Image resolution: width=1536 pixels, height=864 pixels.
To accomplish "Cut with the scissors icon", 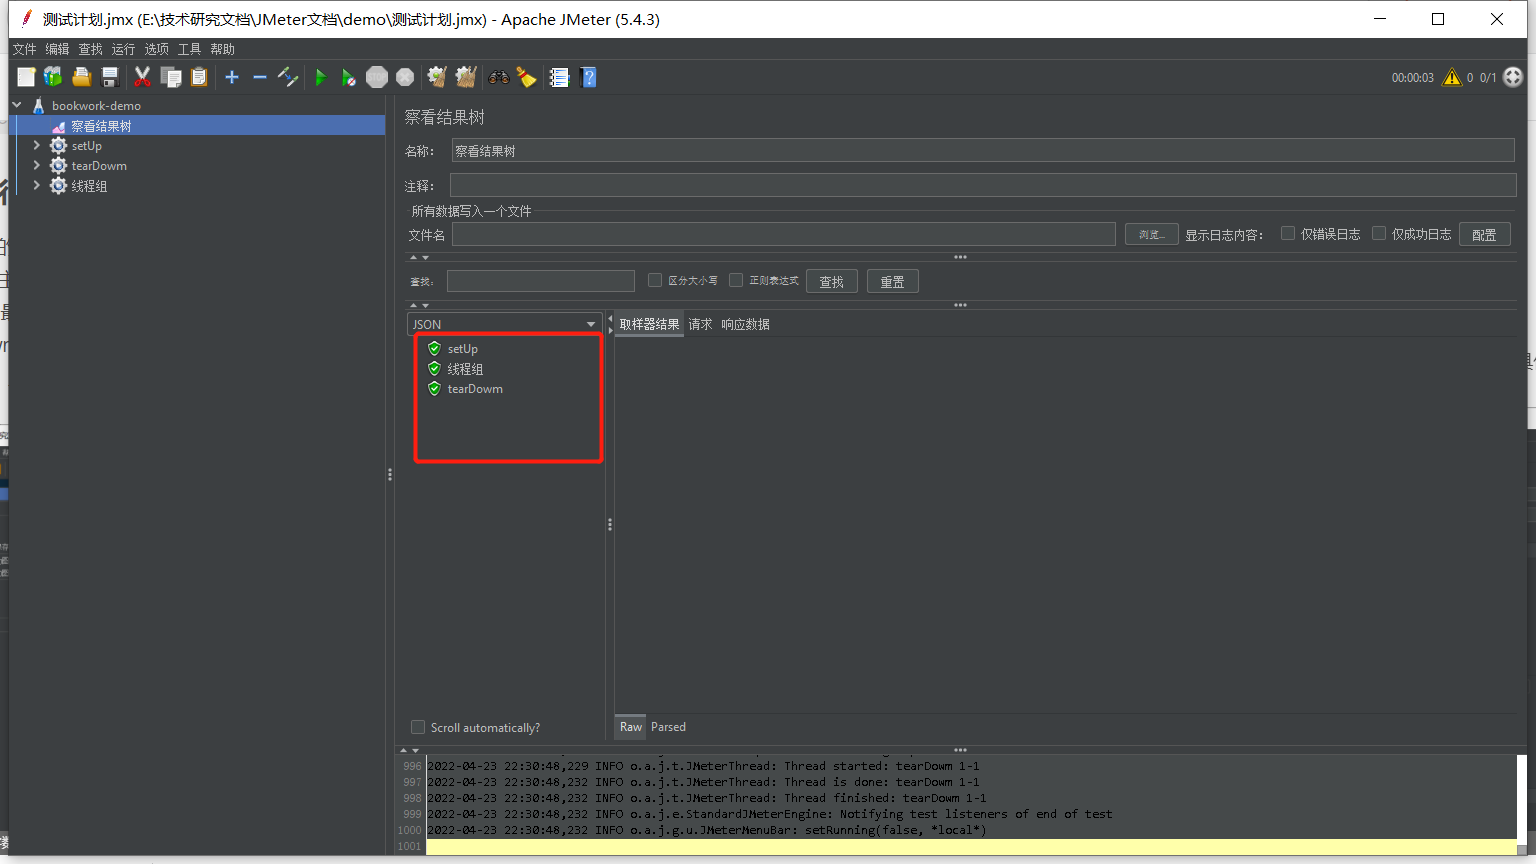I will pyautogui.click(x=142, y=77).
